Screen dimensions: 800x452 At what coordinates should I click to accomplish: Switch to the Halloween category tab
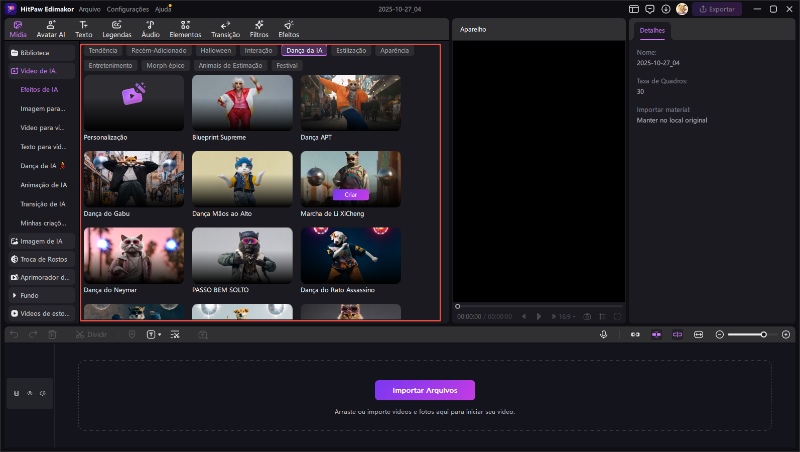215,50
